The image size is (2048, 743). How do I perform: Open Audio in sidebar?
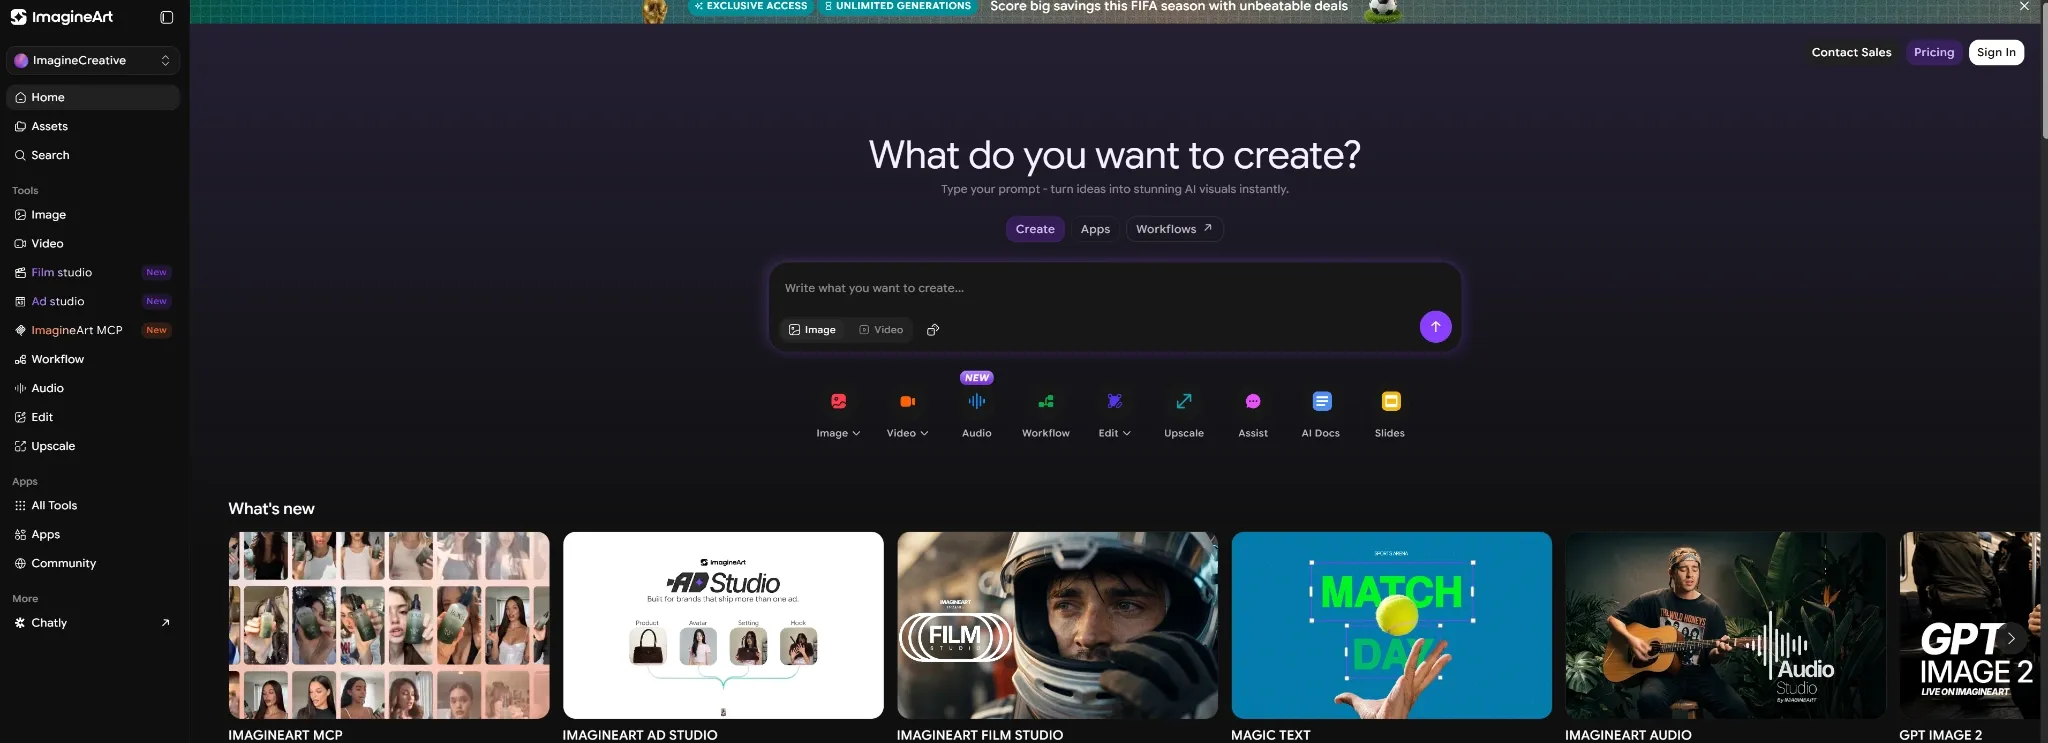click(93, 388)
